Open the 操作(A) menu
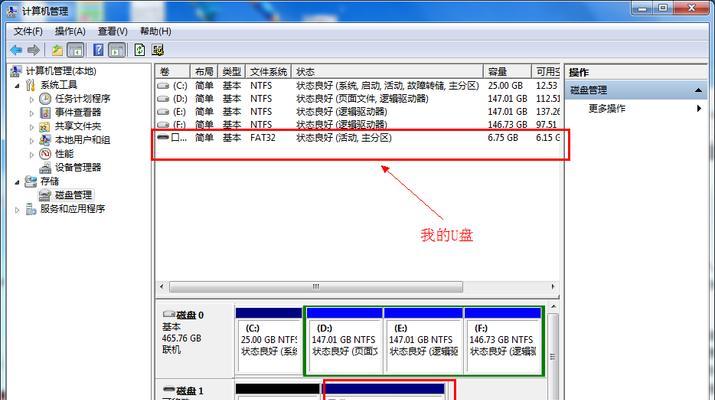 coord(70,31)
